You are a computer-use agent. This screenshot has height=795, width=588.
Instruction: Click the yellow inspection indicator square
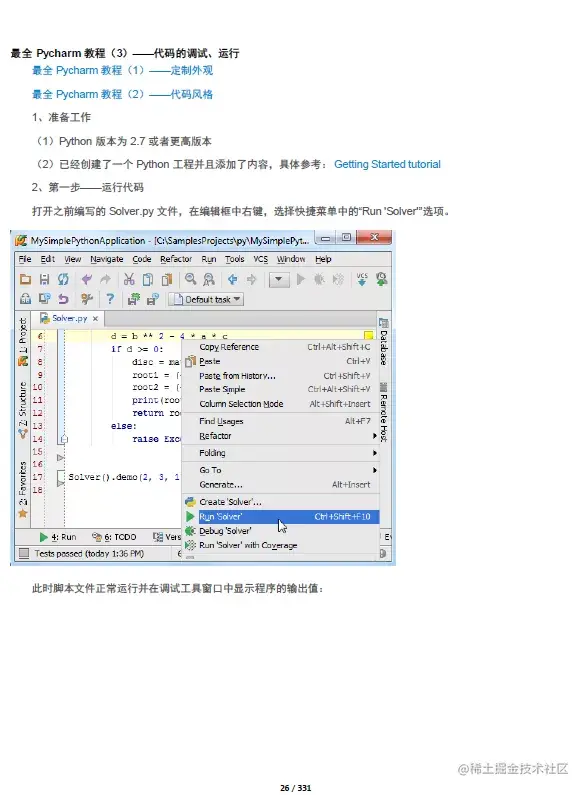(x=369, y=335)
